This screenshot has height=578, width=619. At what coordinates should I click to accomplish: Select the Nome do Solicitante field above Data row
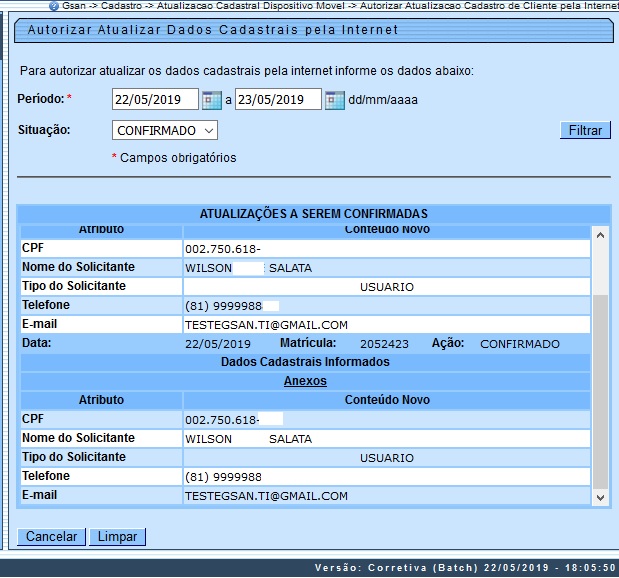coord(386,268)
